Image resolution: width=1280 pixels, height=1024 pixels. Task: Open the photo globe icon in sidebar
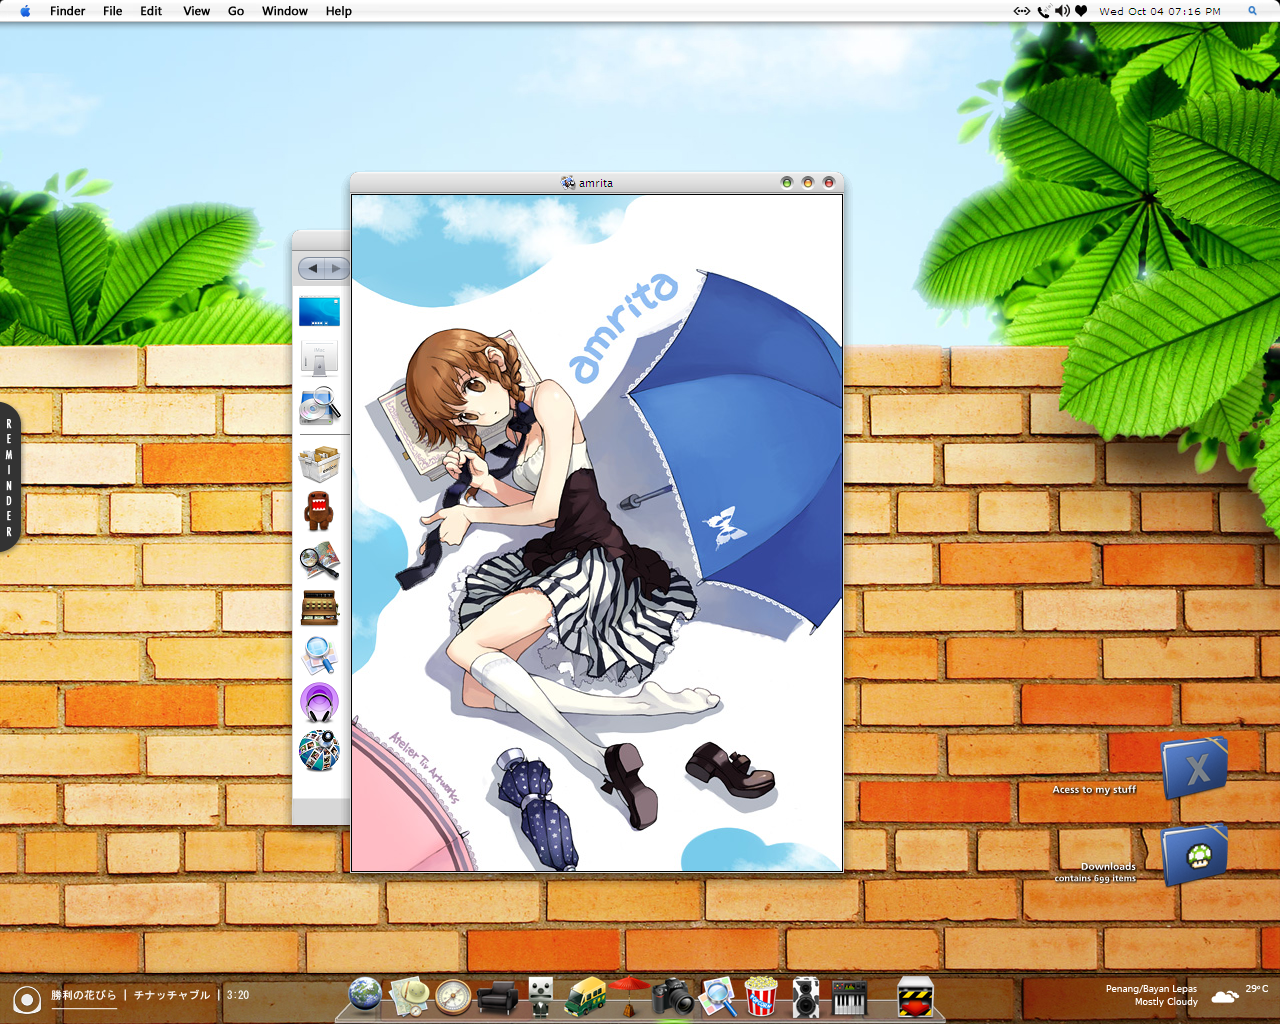319,751
